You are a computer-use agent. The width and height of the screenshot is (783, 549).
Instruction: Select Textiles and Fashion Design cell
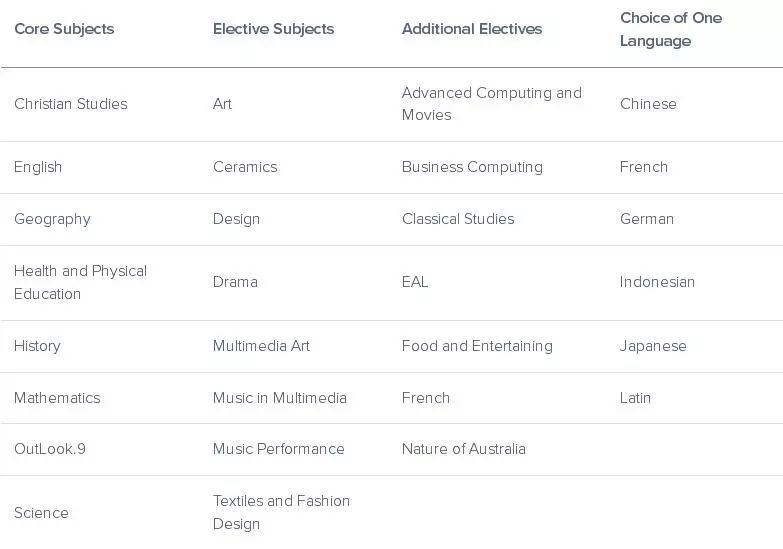pyautogui.click(x=281, y=512)
